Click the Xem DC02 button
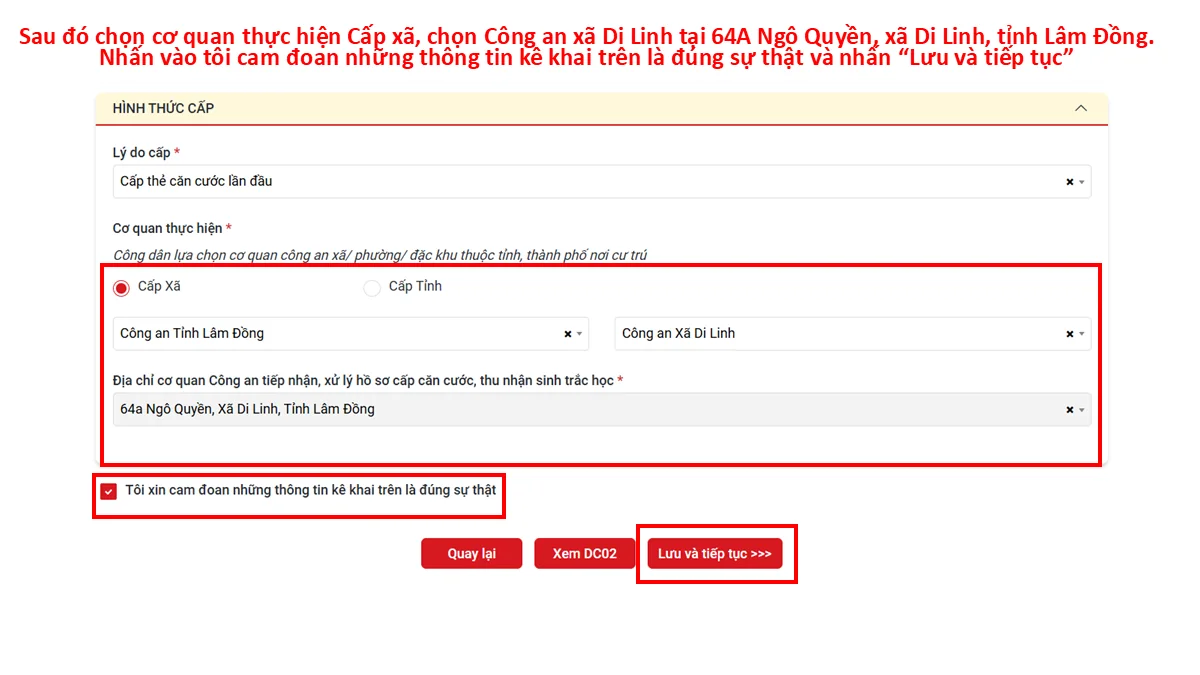 [585, 554]
